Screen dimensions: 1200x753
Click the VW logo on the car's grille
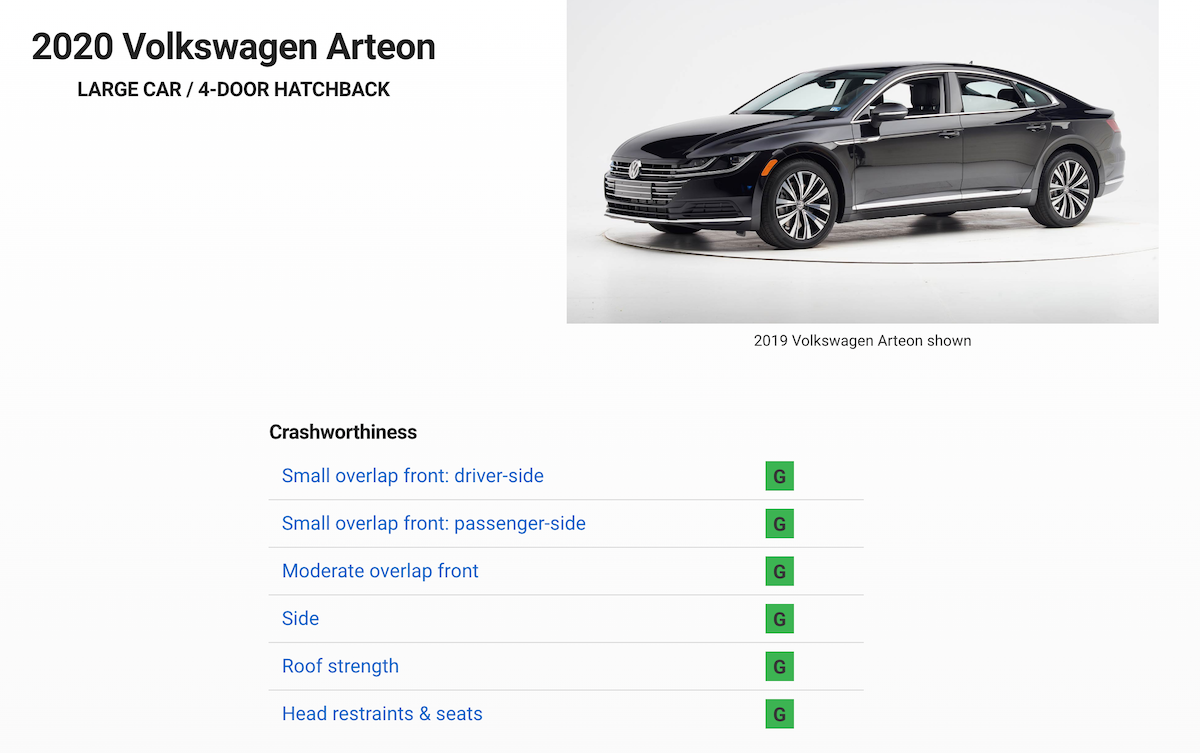point(633,170)
